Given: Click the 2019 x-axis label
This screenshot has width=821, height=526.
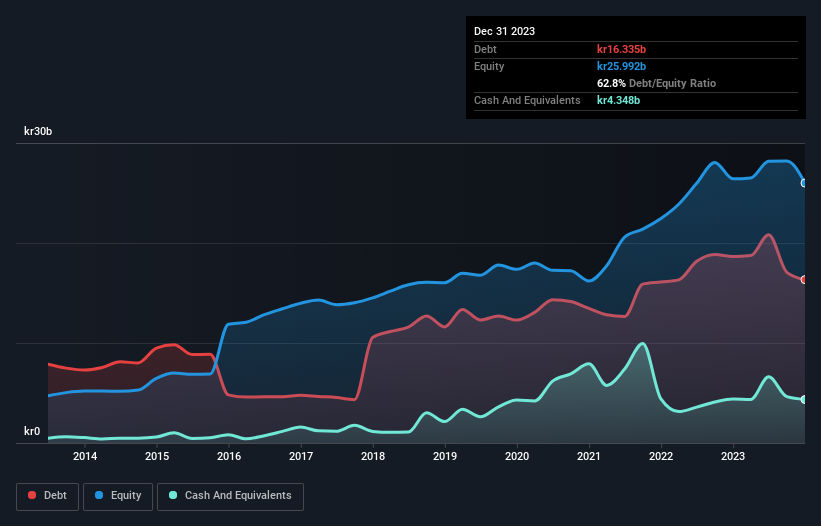Looking at the screenshot, I should click(445, 456).
